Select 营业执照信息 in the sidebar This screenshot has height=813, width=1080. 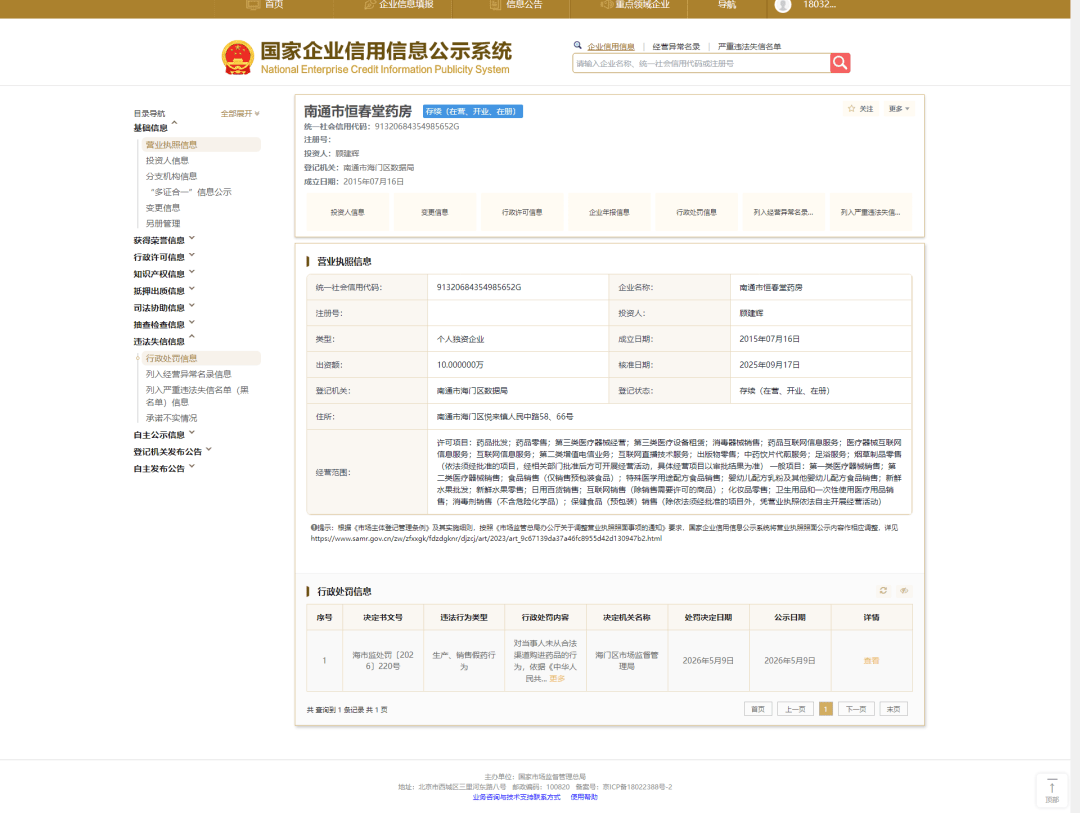click(200, 145)
